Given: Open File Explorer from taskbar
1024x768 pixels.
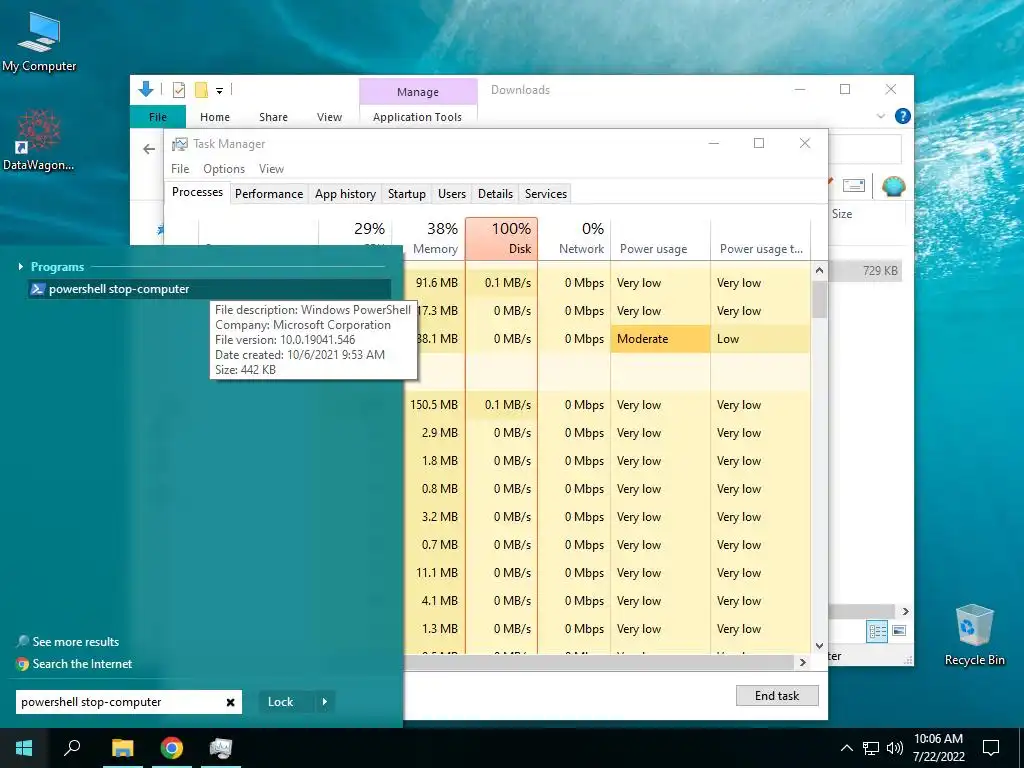Looking at the screenshot, I should coord(122,748).
